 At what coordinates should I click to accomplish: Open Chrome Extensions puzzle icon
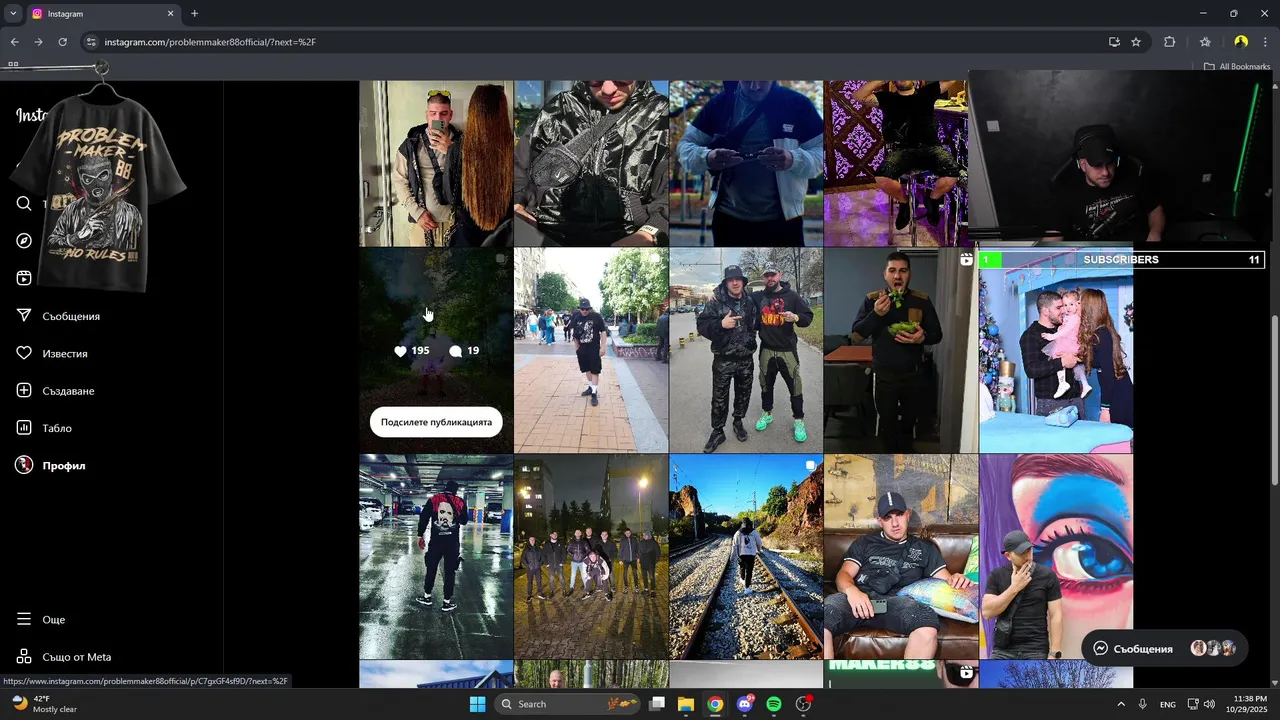tap(1169, 42)
